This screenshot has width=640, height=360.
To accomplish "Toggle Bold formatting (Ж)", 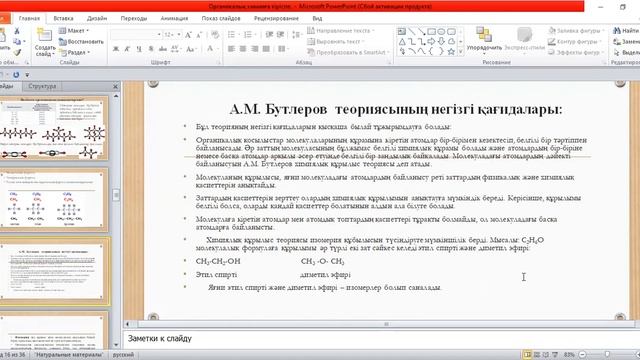I will (x=116, y=49).
